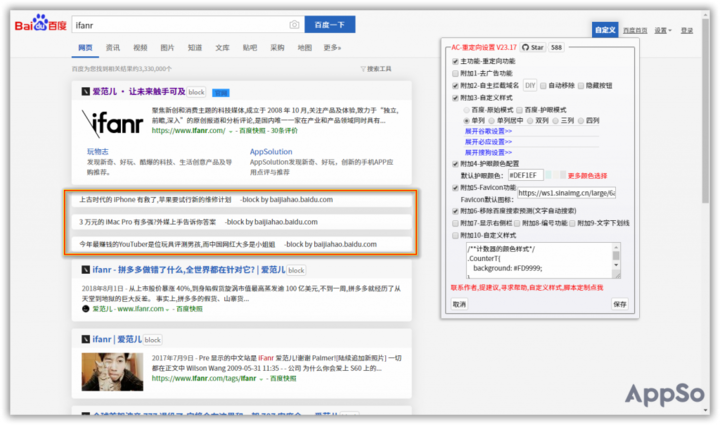Click block tag on 爱范儿·让未来触手可及
Screen dimensions: 720x425
pyautogui.click(x=197, y=92)
